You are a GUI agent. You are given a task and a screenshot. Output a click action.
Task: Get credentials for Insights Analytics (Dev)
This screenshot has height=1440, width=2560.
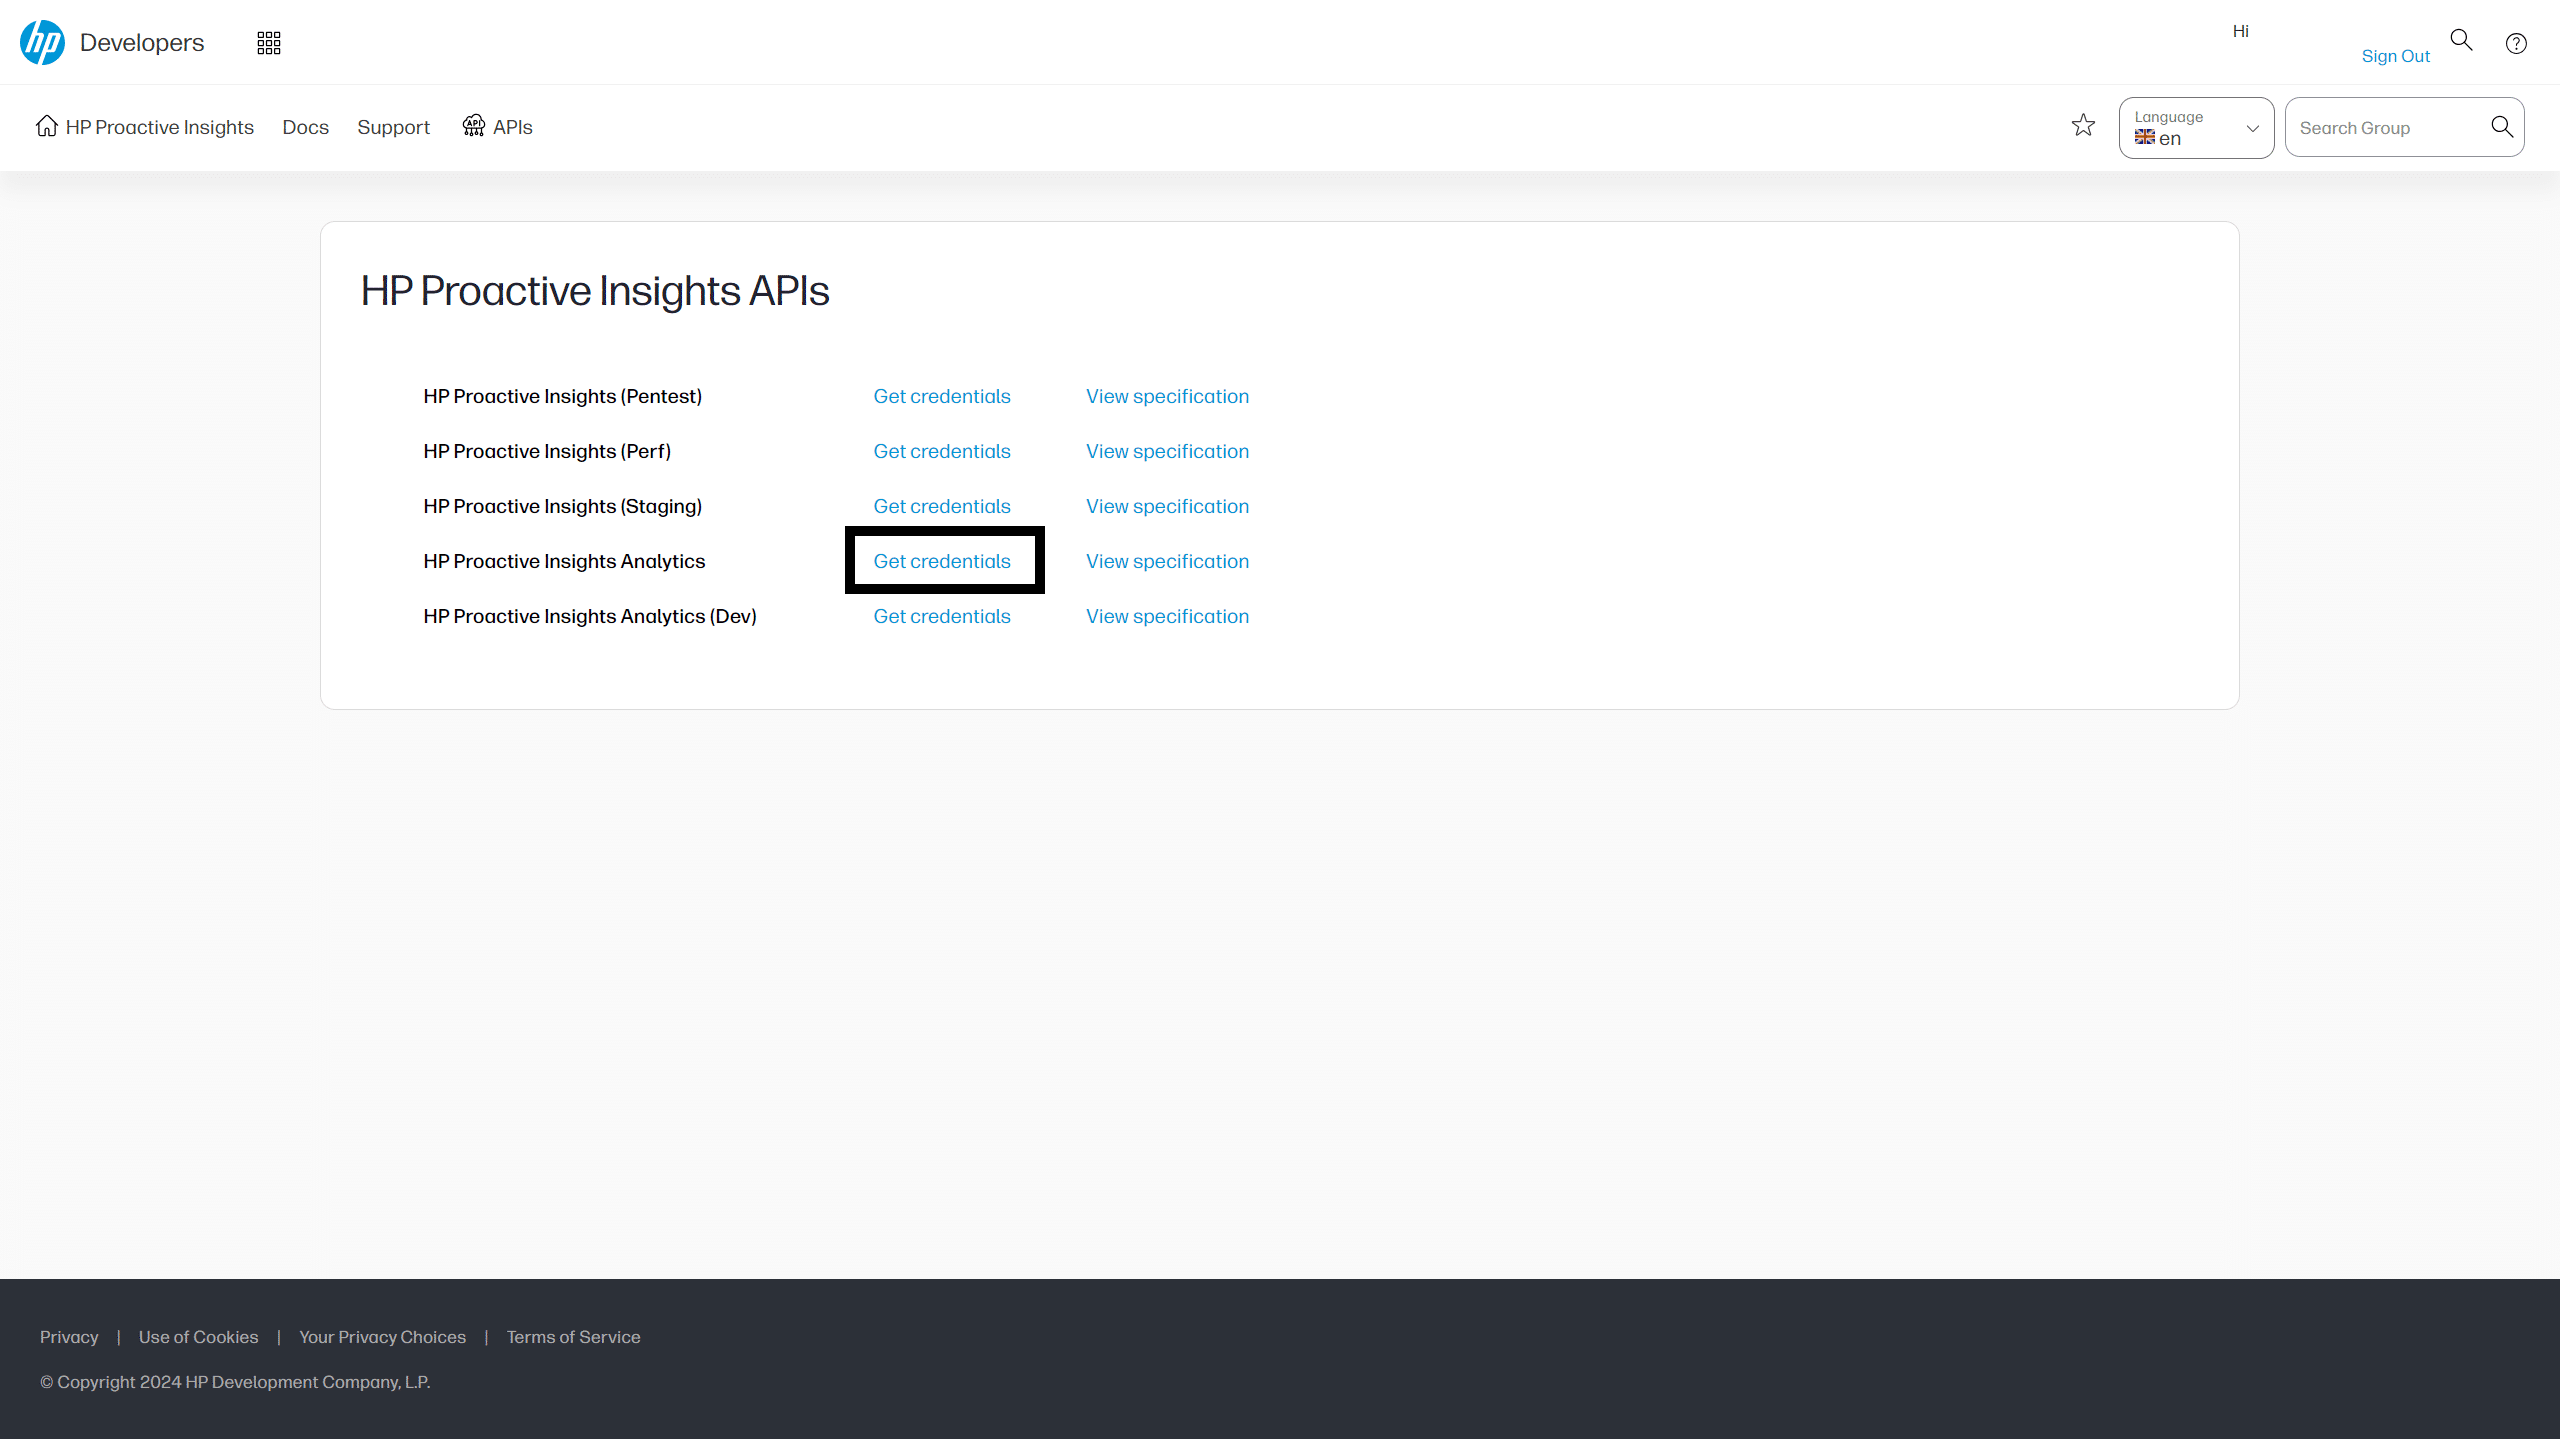(x=942, y=616)
